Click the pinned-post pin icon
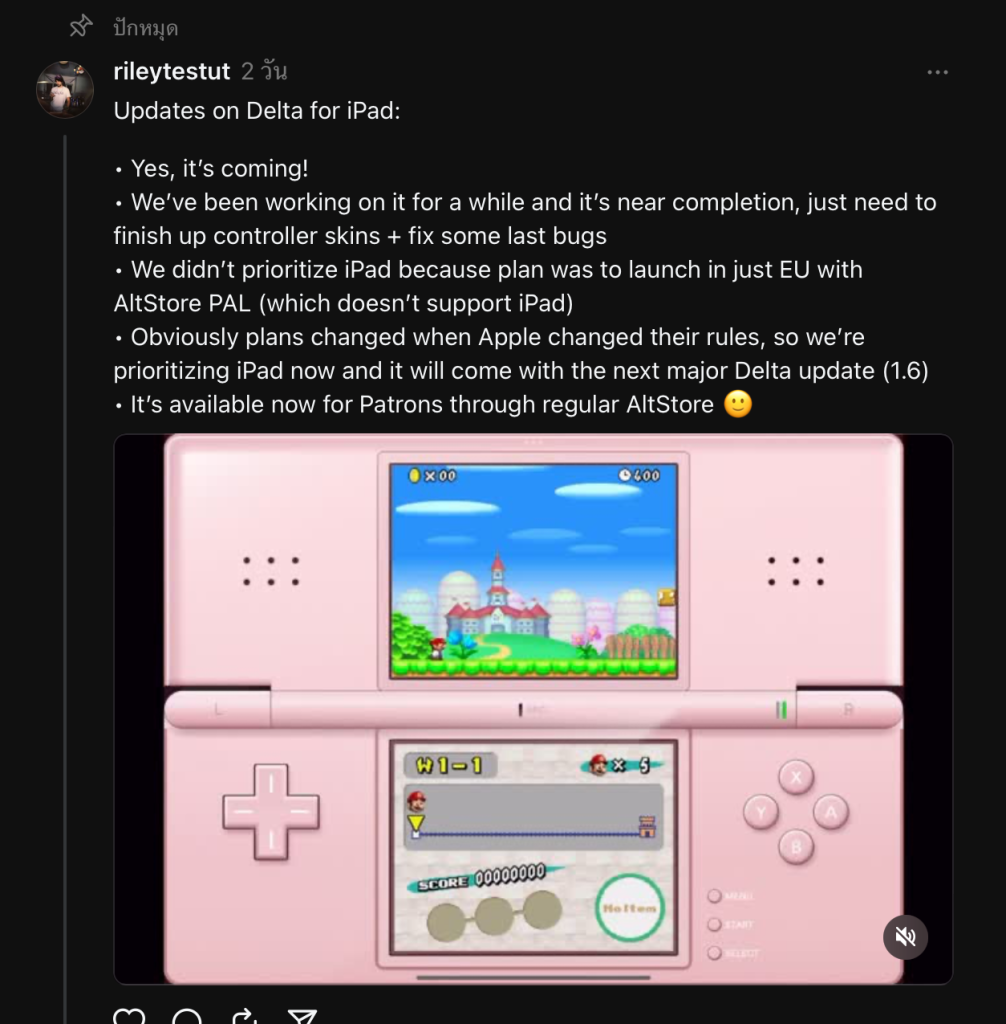Image resolution: width=1006 pixels, height=1024 pixels. pos(81,27)
